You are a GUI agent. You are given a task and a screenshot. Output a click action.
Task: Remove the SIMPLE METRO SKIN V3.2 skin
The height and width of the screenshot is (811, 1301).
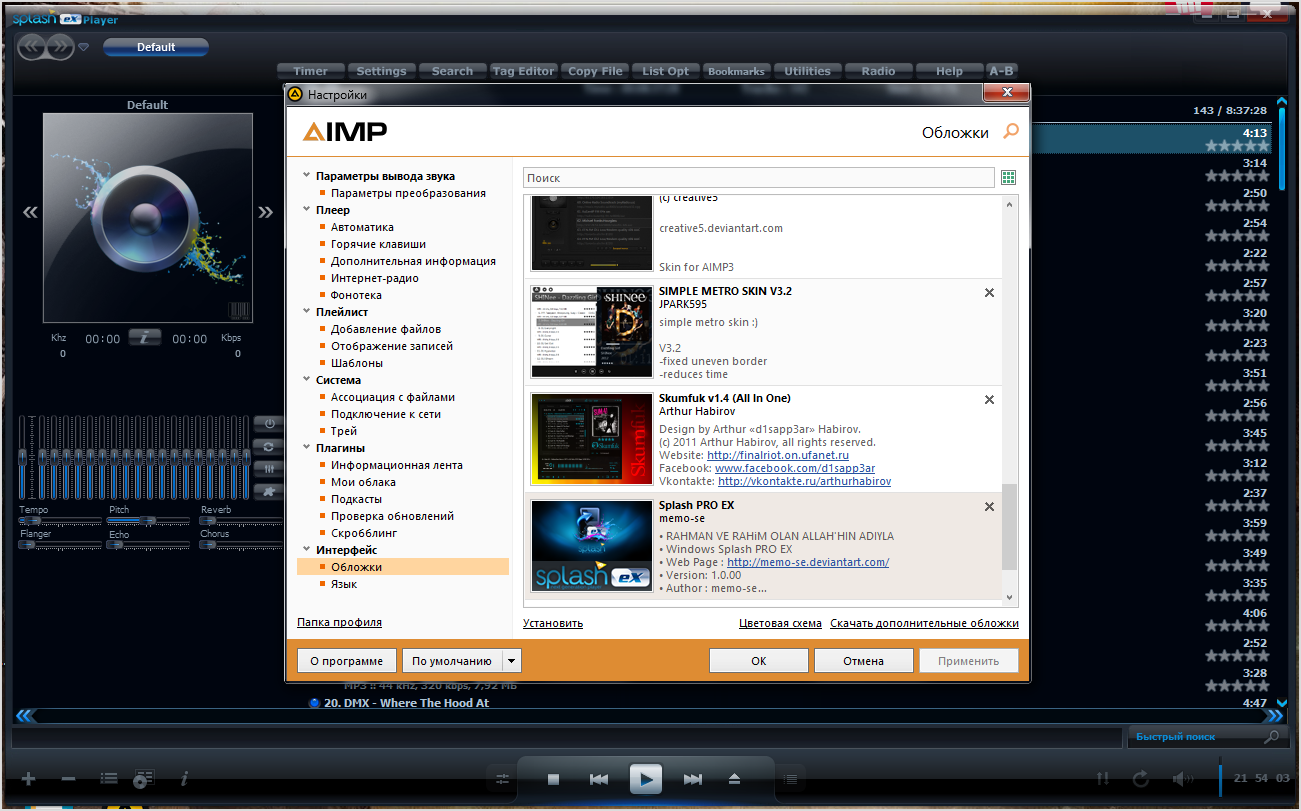point(989,293)
